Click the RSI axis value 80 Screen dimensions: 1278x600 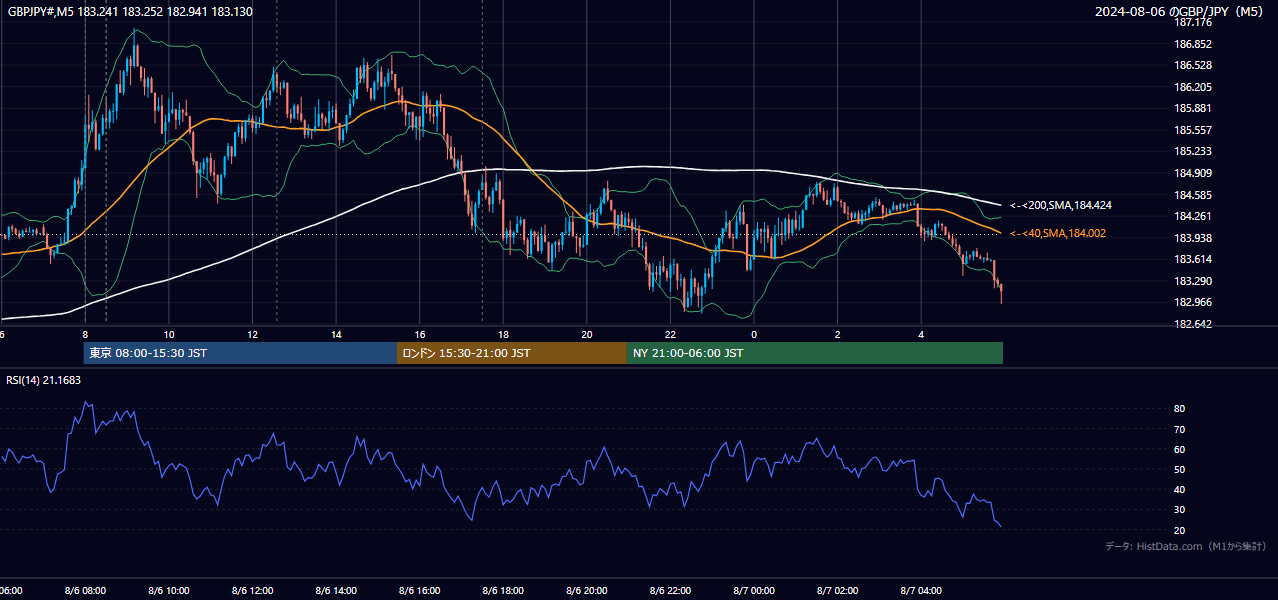tap(1180, 409)
